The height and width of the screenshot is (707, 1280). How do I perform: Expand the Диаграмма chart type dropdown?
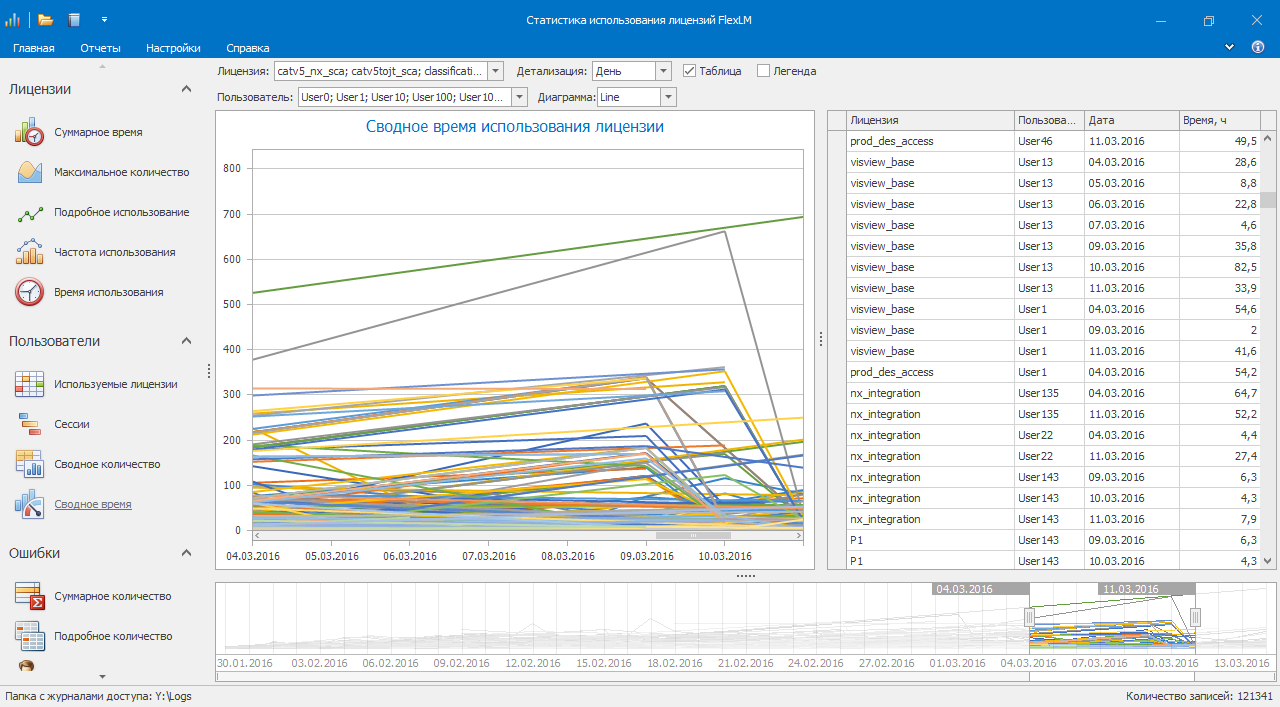[x=668, y=97]
